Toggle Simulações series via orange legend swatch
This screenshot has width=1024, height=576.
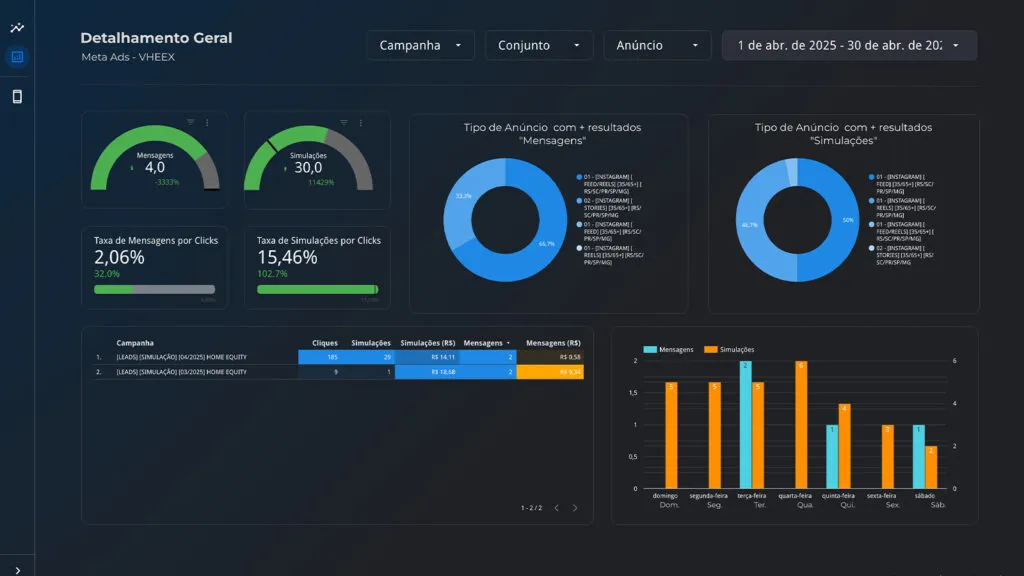(711, 349)
